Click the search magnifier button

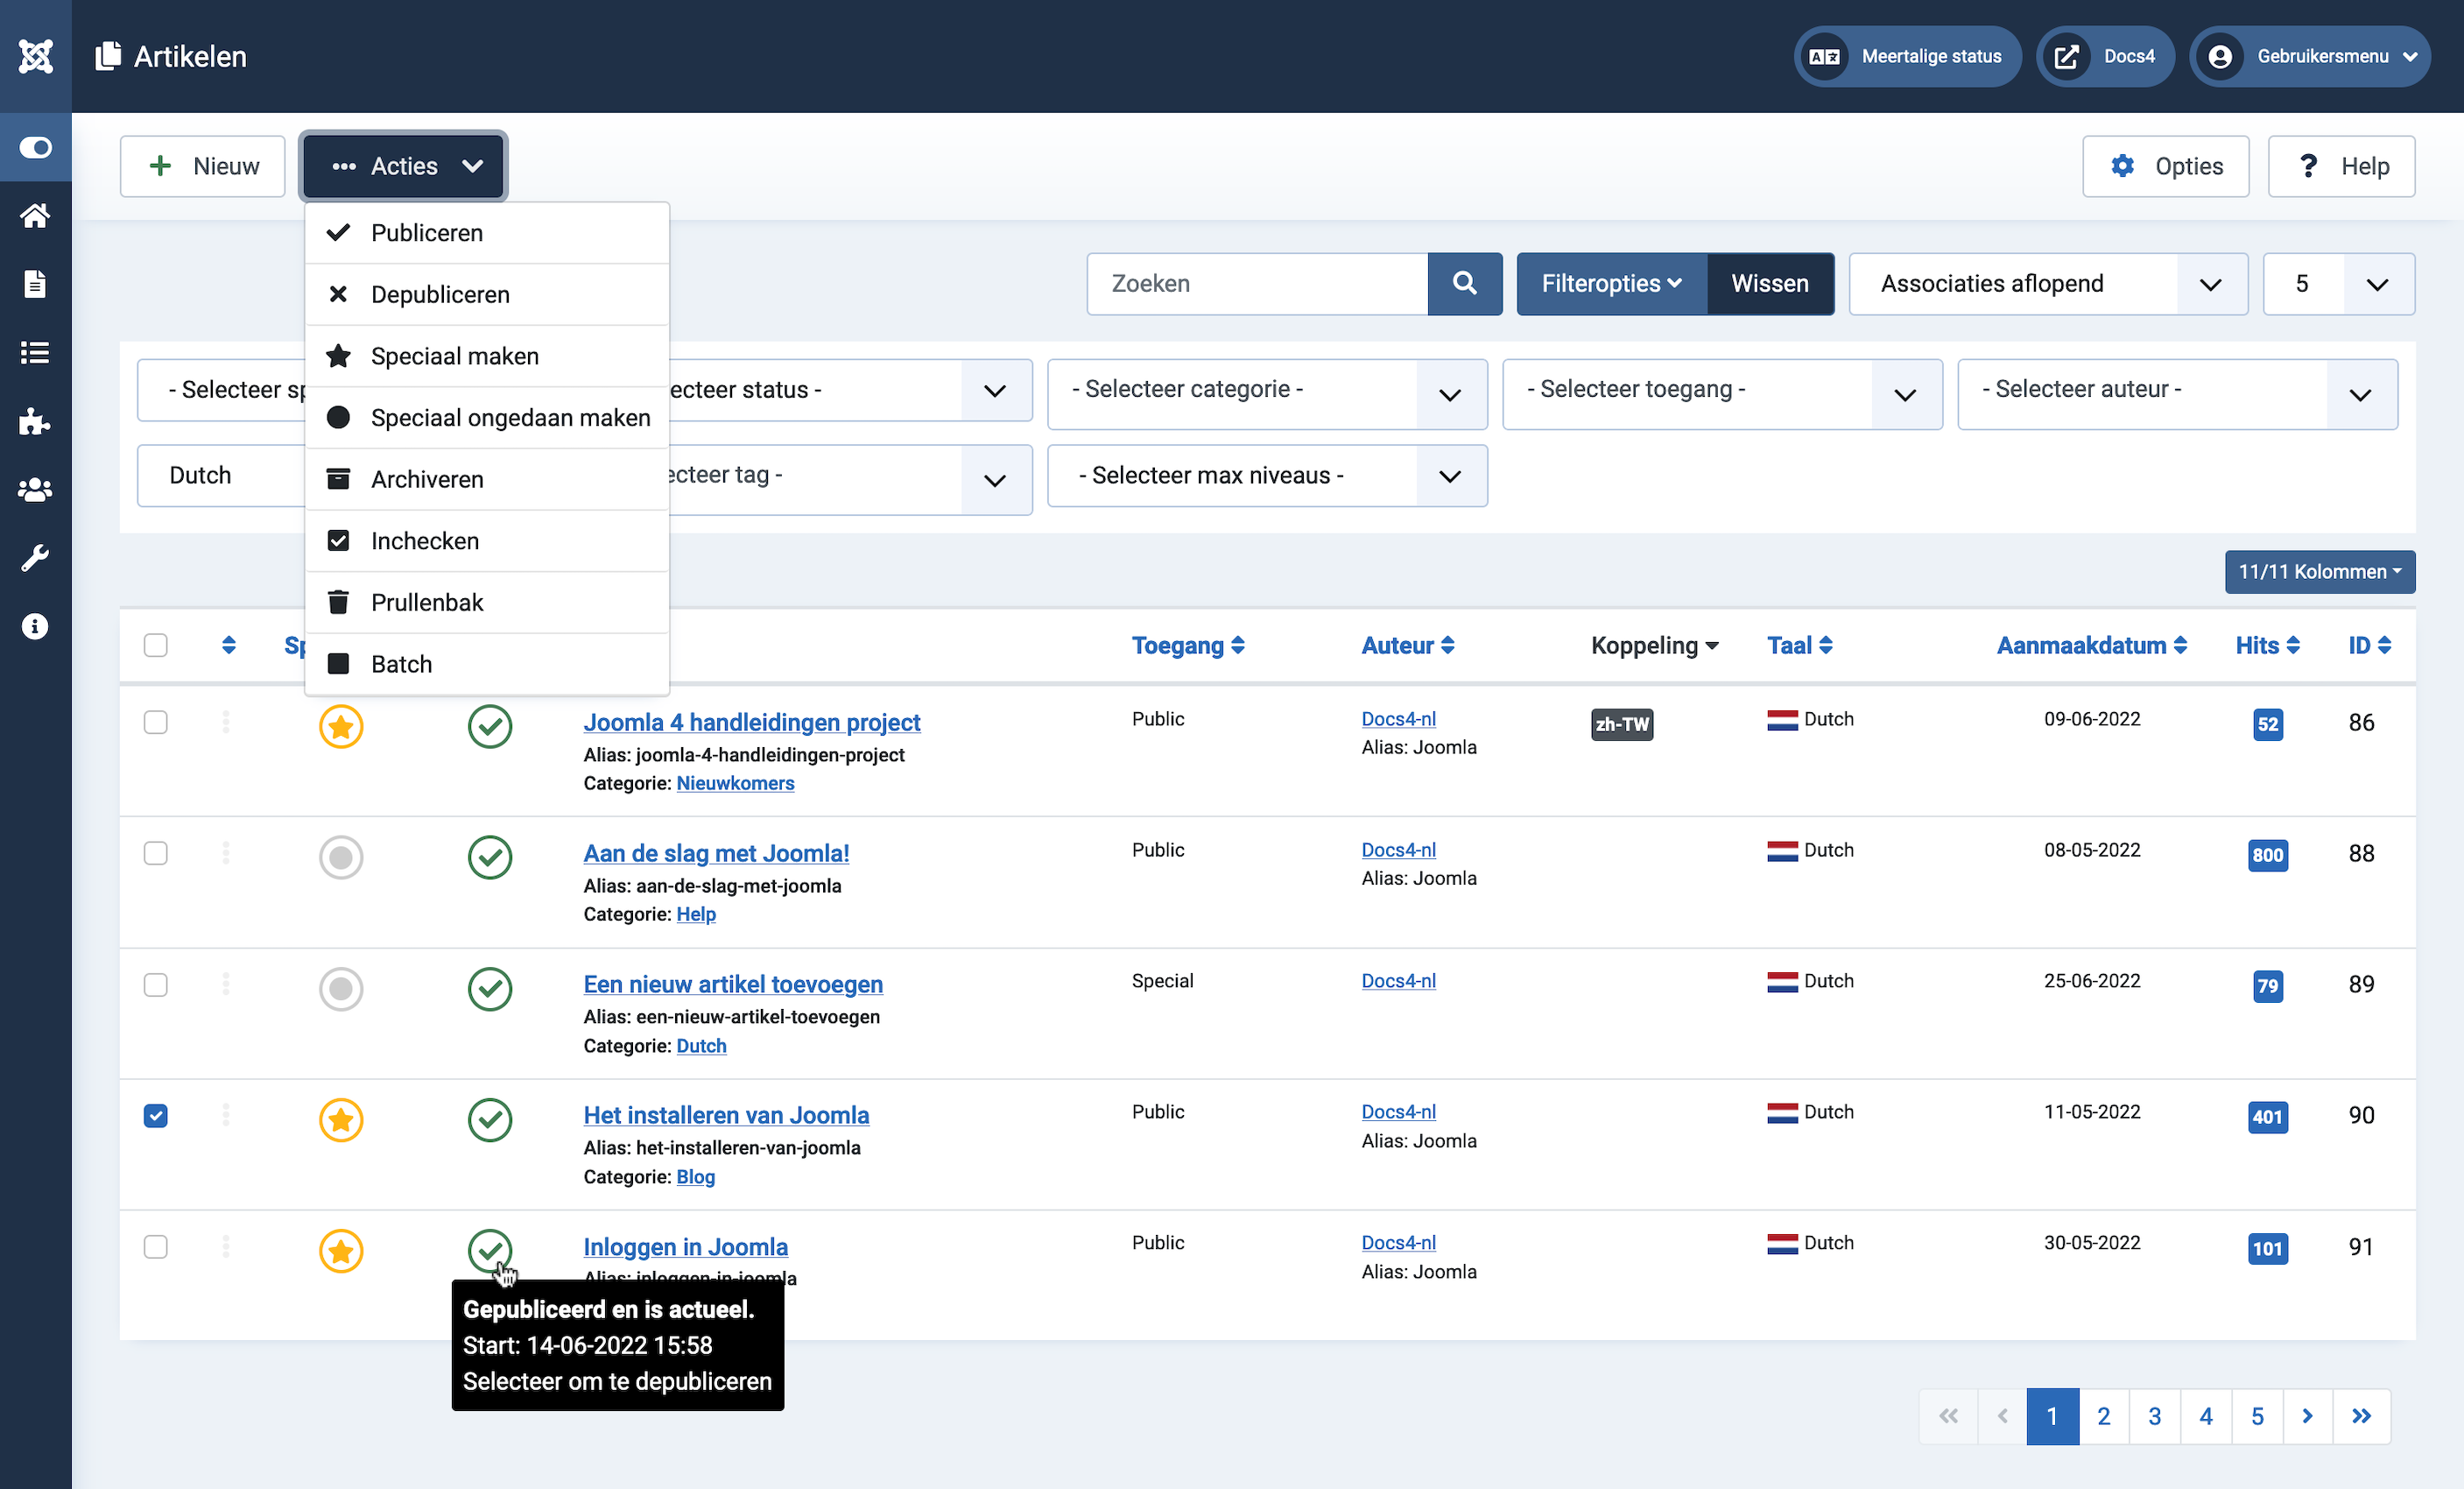click(x=1464, y=283)
